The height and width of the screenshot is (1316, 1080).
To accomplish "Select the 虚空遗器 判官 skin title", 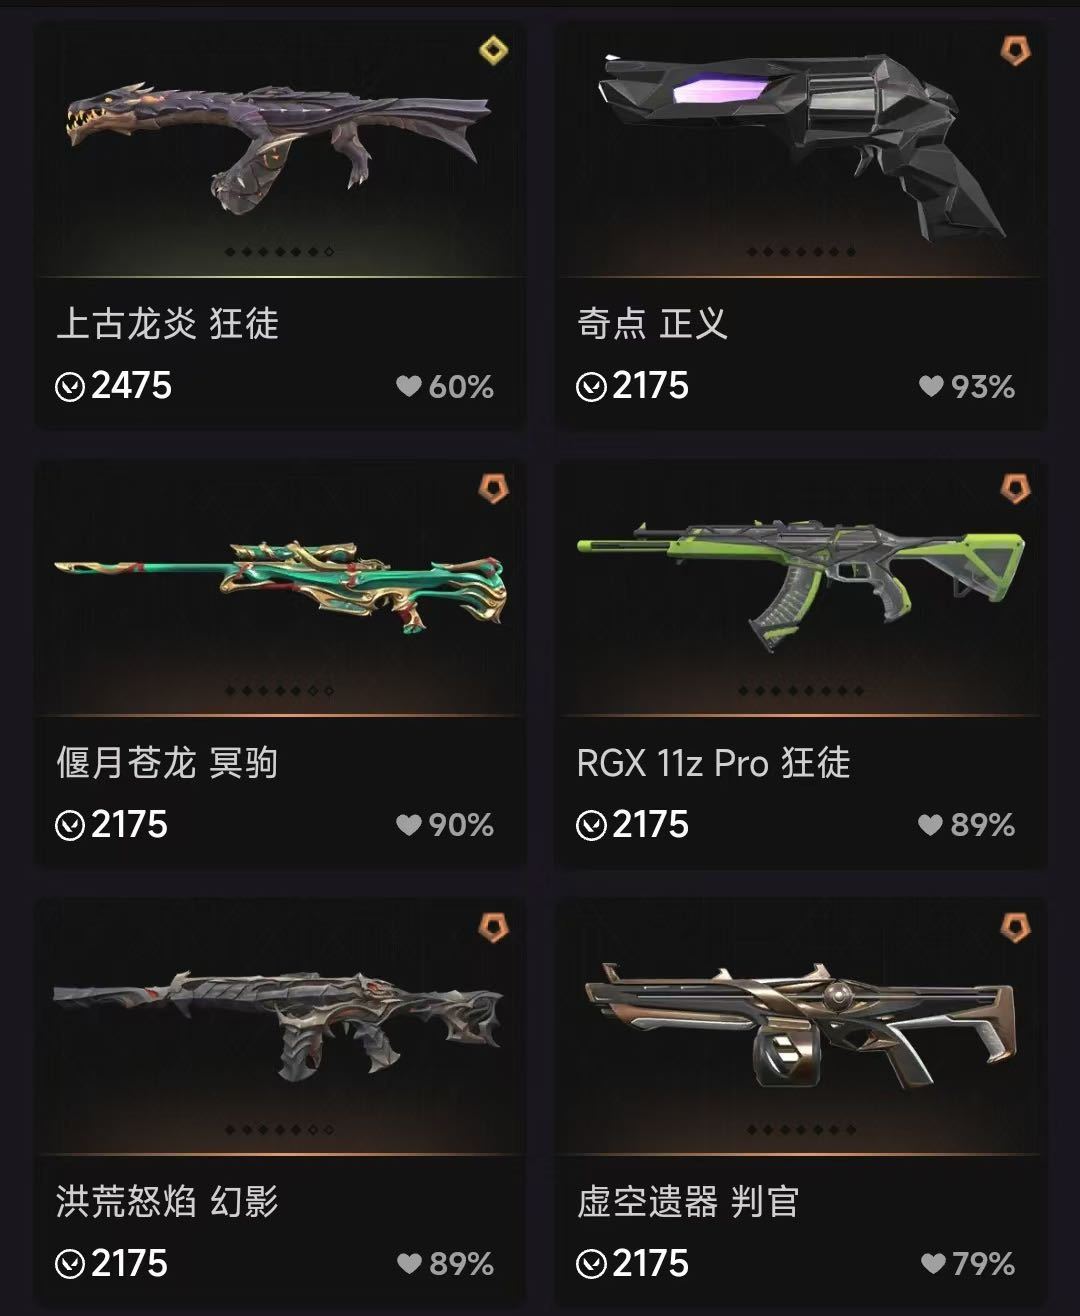I will pyautogui.click(x=688, y=1202).
